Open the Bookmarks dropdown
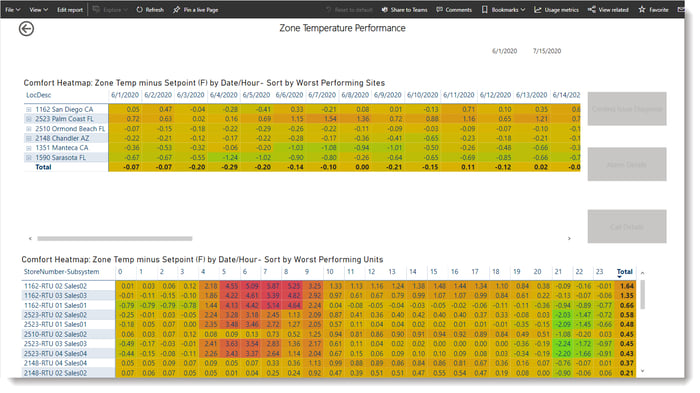 click(x=503, y=9)
